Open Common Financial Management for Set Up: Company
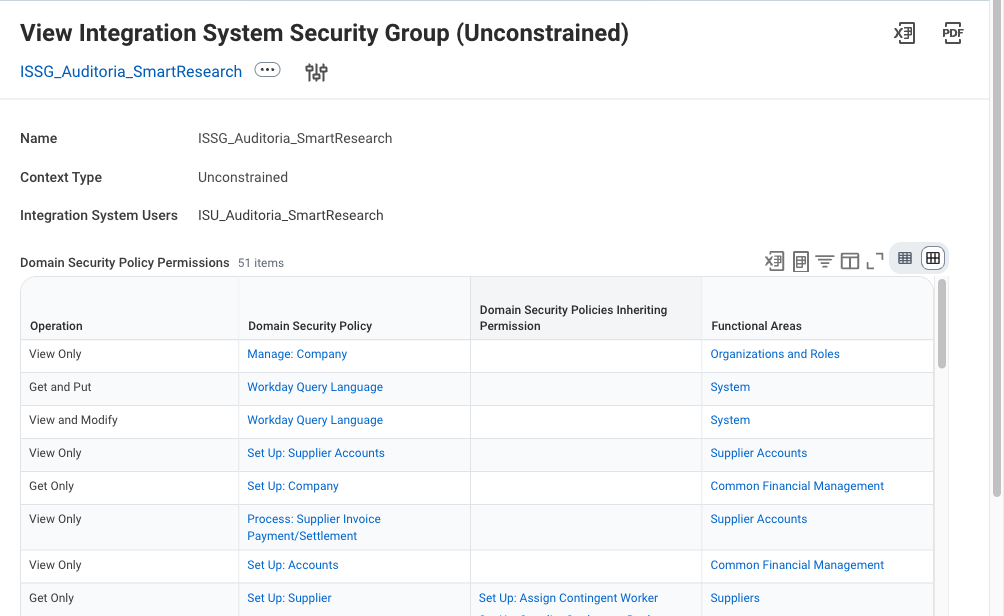1004x616 pixels. coord(797,486)
